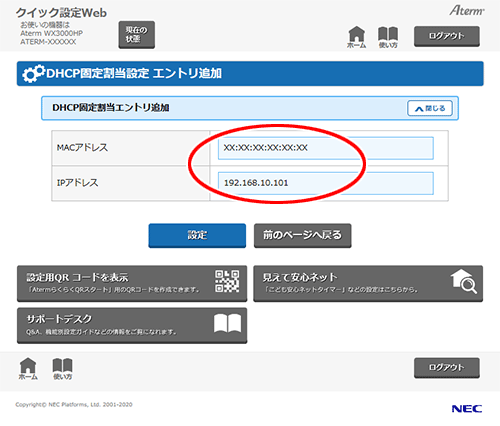Click the Copyright NEC Platforms text

pos(74,405)
